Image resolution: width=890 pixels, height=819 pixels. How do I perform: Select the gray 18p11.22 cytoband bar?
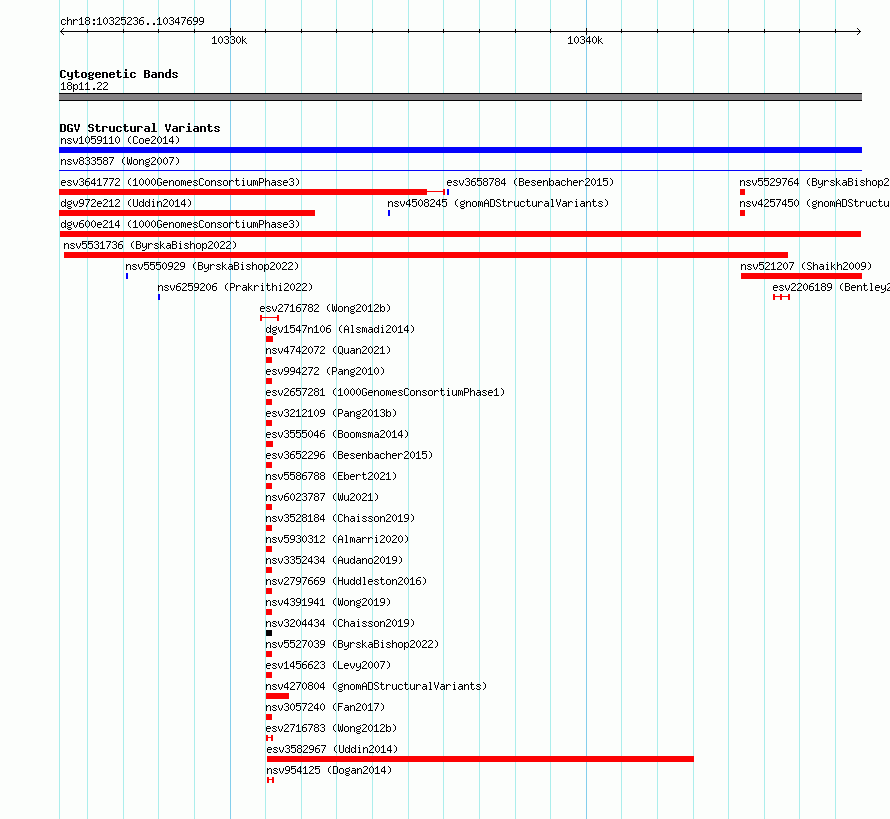coord(460,97)
